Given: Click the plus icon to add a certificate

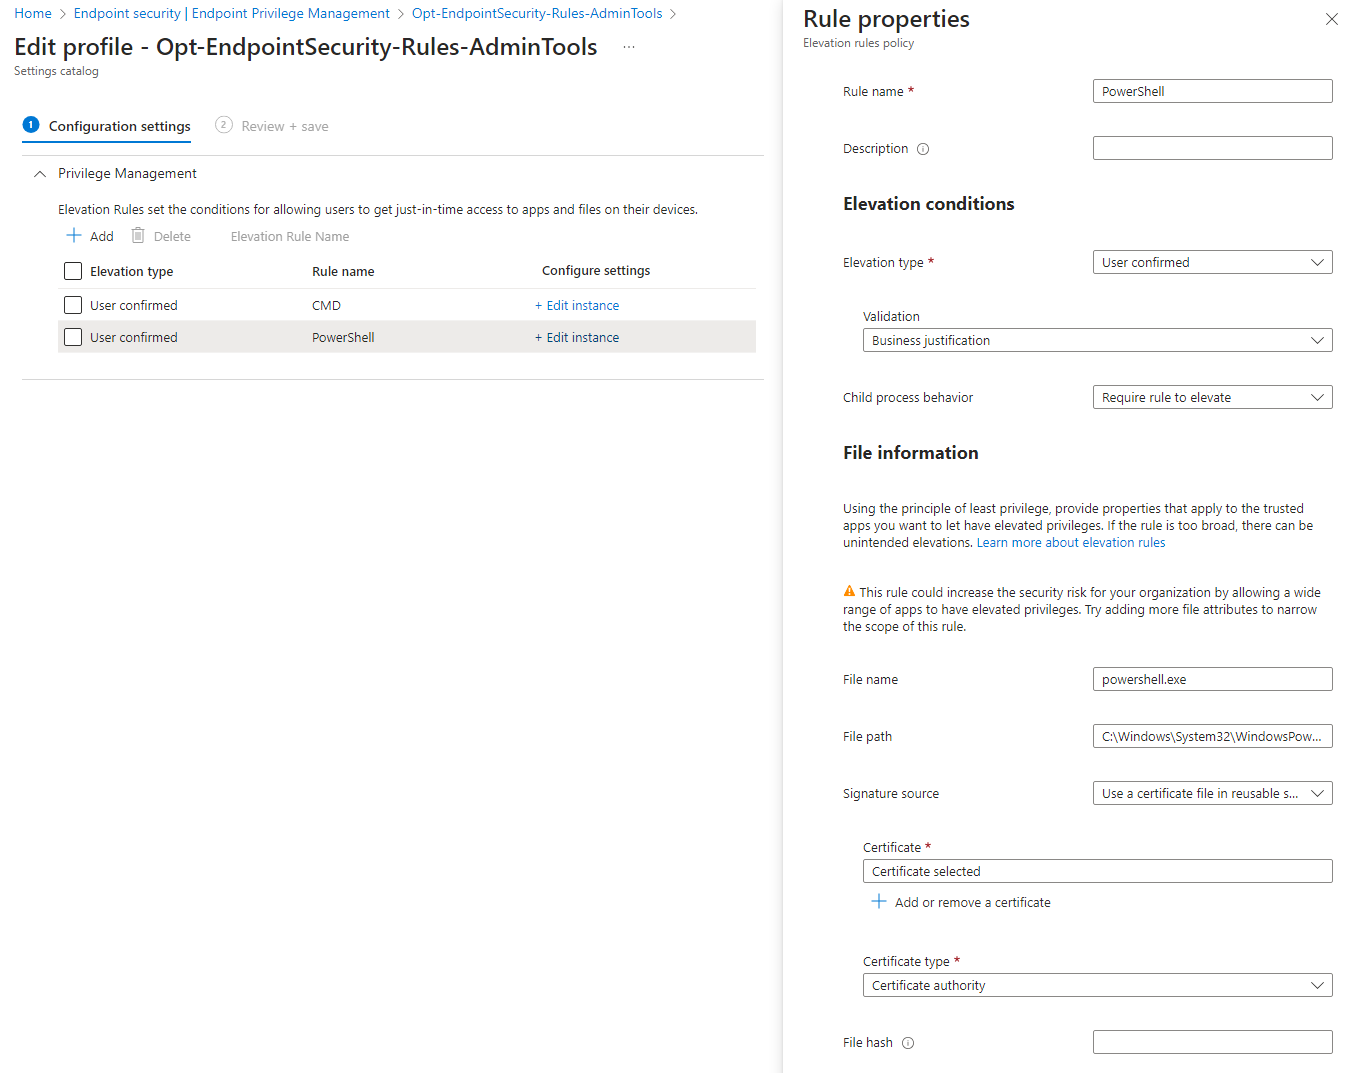Looking at the screenshot, I should tap(879, 901).
